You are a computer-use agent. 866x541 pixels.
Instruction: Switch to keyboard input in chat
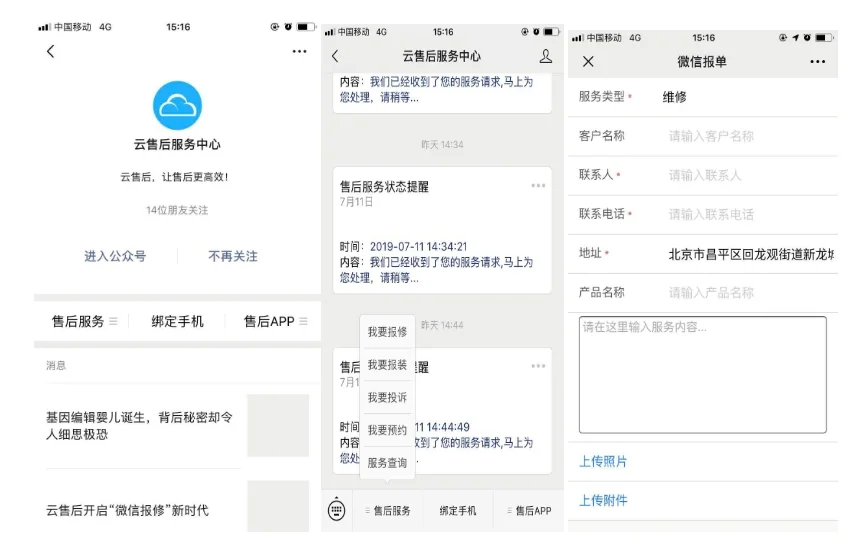(336, 510)
